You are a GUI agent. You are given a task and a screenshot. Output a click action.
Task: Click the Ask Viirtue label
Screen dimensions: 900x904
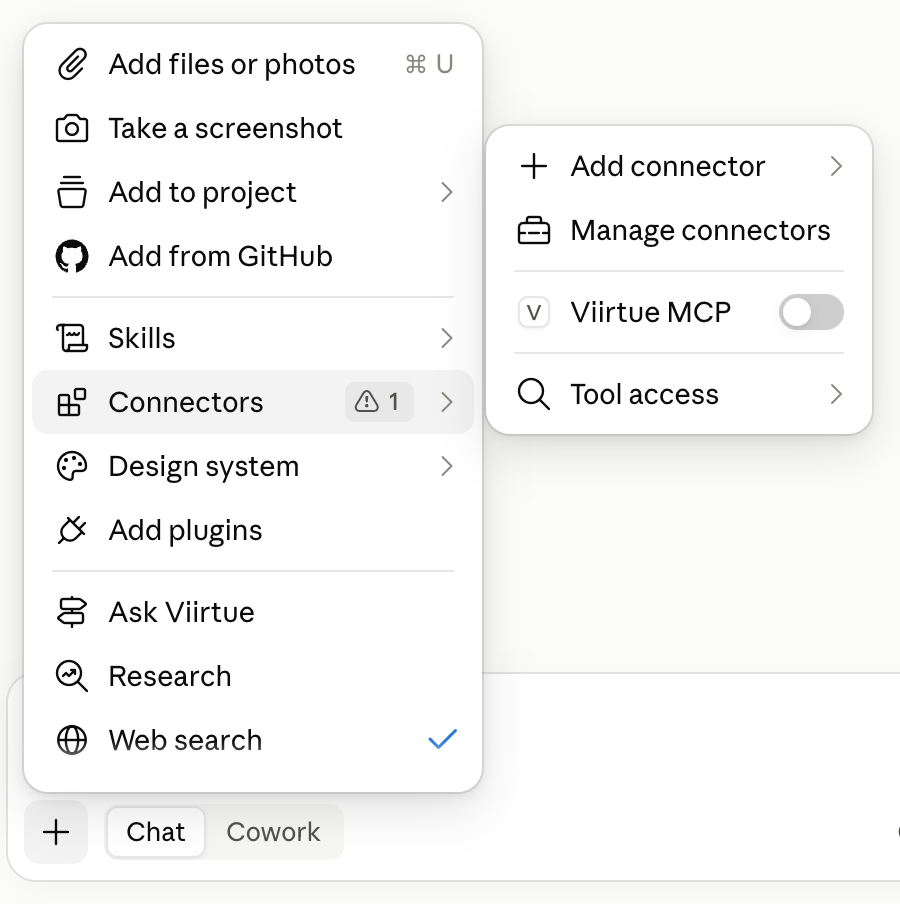(x=182, y=612)
